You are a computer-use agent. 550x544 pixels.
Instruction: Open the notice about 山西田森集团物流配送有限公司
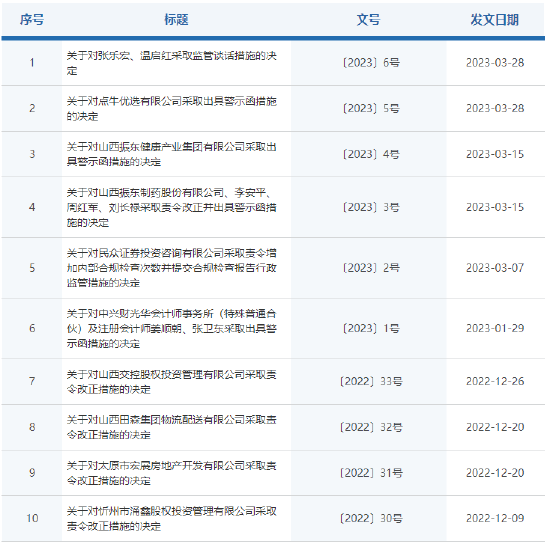click(172, 427)
